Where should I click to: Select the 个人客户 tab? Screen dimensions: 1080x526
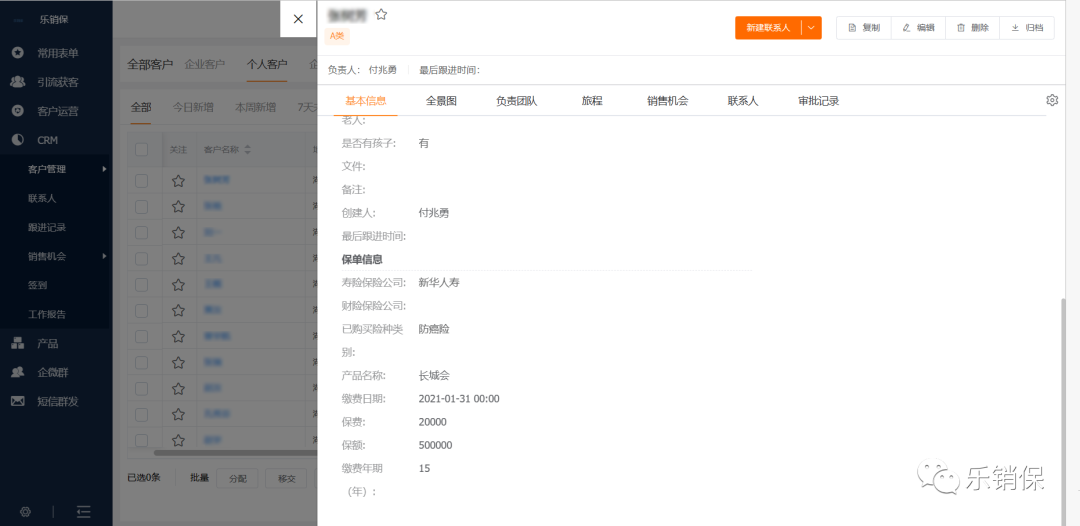pos(267,65)
